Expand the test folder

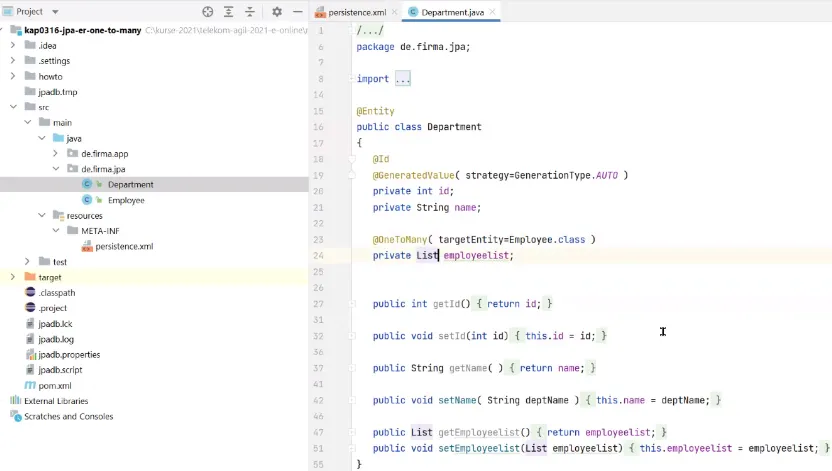28,261
